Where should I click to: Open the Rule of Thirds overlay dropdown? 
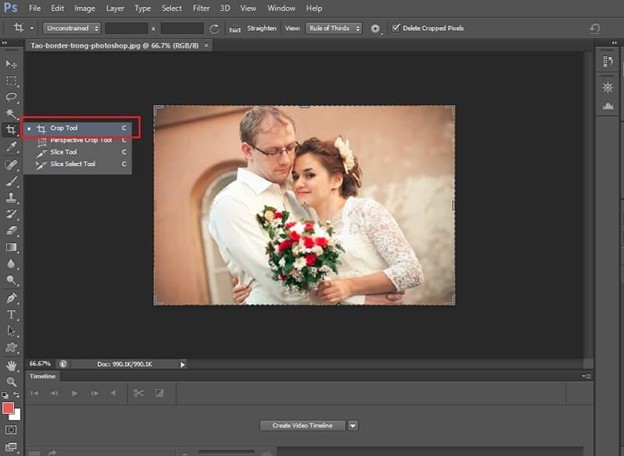coord(333,28)
